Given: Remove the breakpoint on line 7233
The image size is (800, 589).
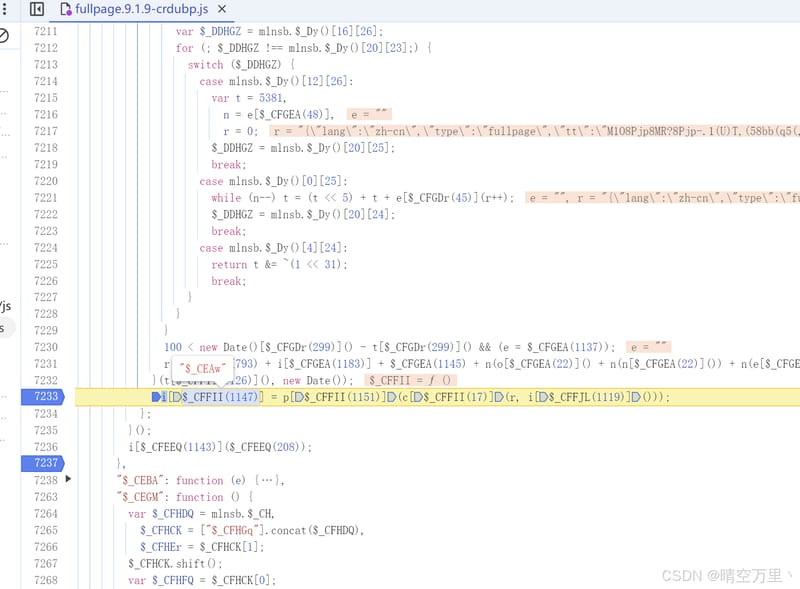Looking at the screenshot, I should tap(43, 397).
